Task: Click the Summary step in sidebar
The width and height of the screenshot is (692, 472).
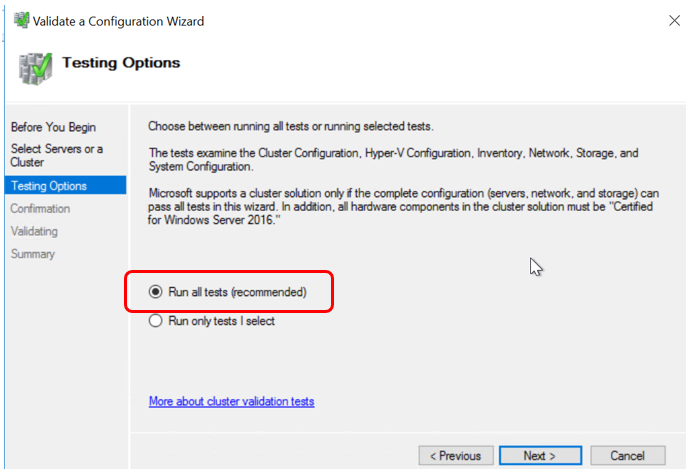Action: pyautogui.click(x=33, y=254)
